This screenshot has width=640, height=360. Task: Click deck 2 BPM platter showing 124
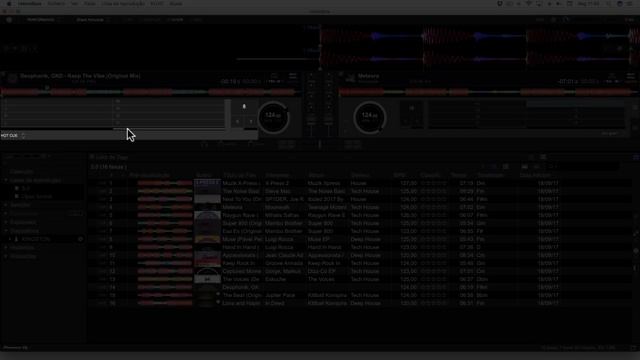click(x=369, y=117)
